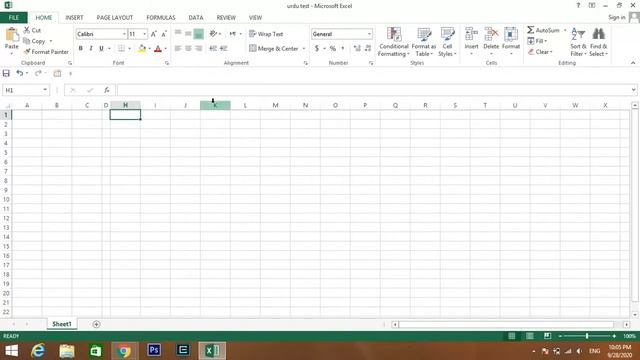Click the Cut scissors icon
Screen dimensions: 640x360
[27, 30]
